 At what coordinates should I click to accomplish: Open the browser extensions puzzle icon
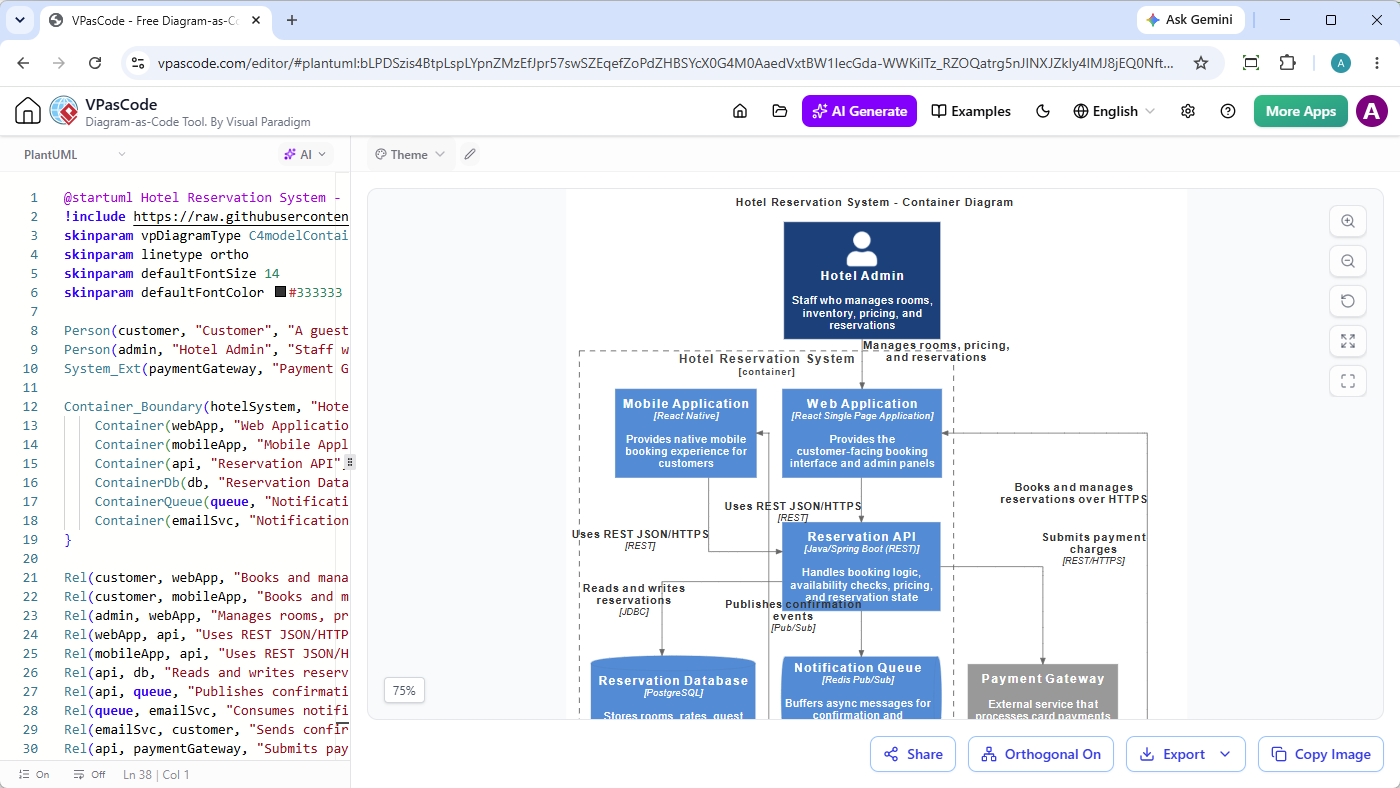[1287, 63]
